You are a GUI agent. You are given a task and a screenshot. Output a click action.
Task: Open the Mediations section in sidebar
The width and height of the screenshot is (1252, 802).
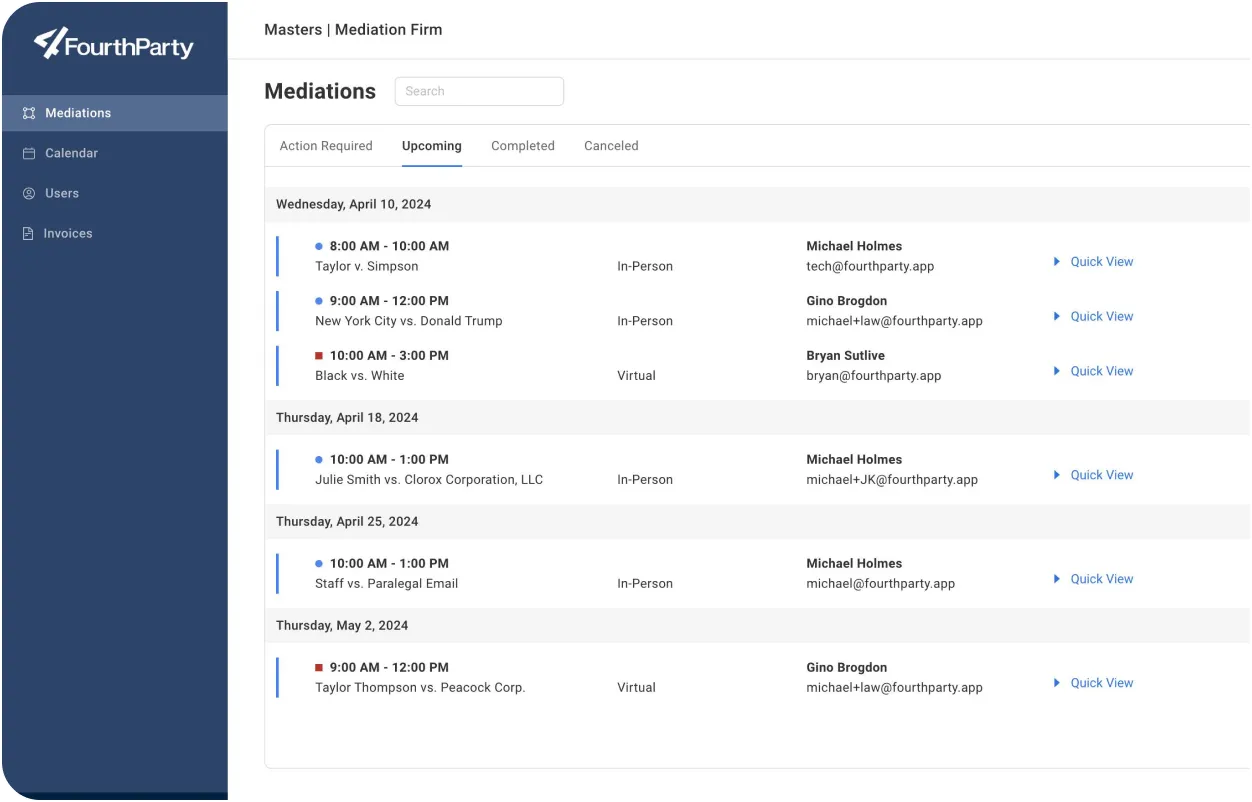coord(78,113)
